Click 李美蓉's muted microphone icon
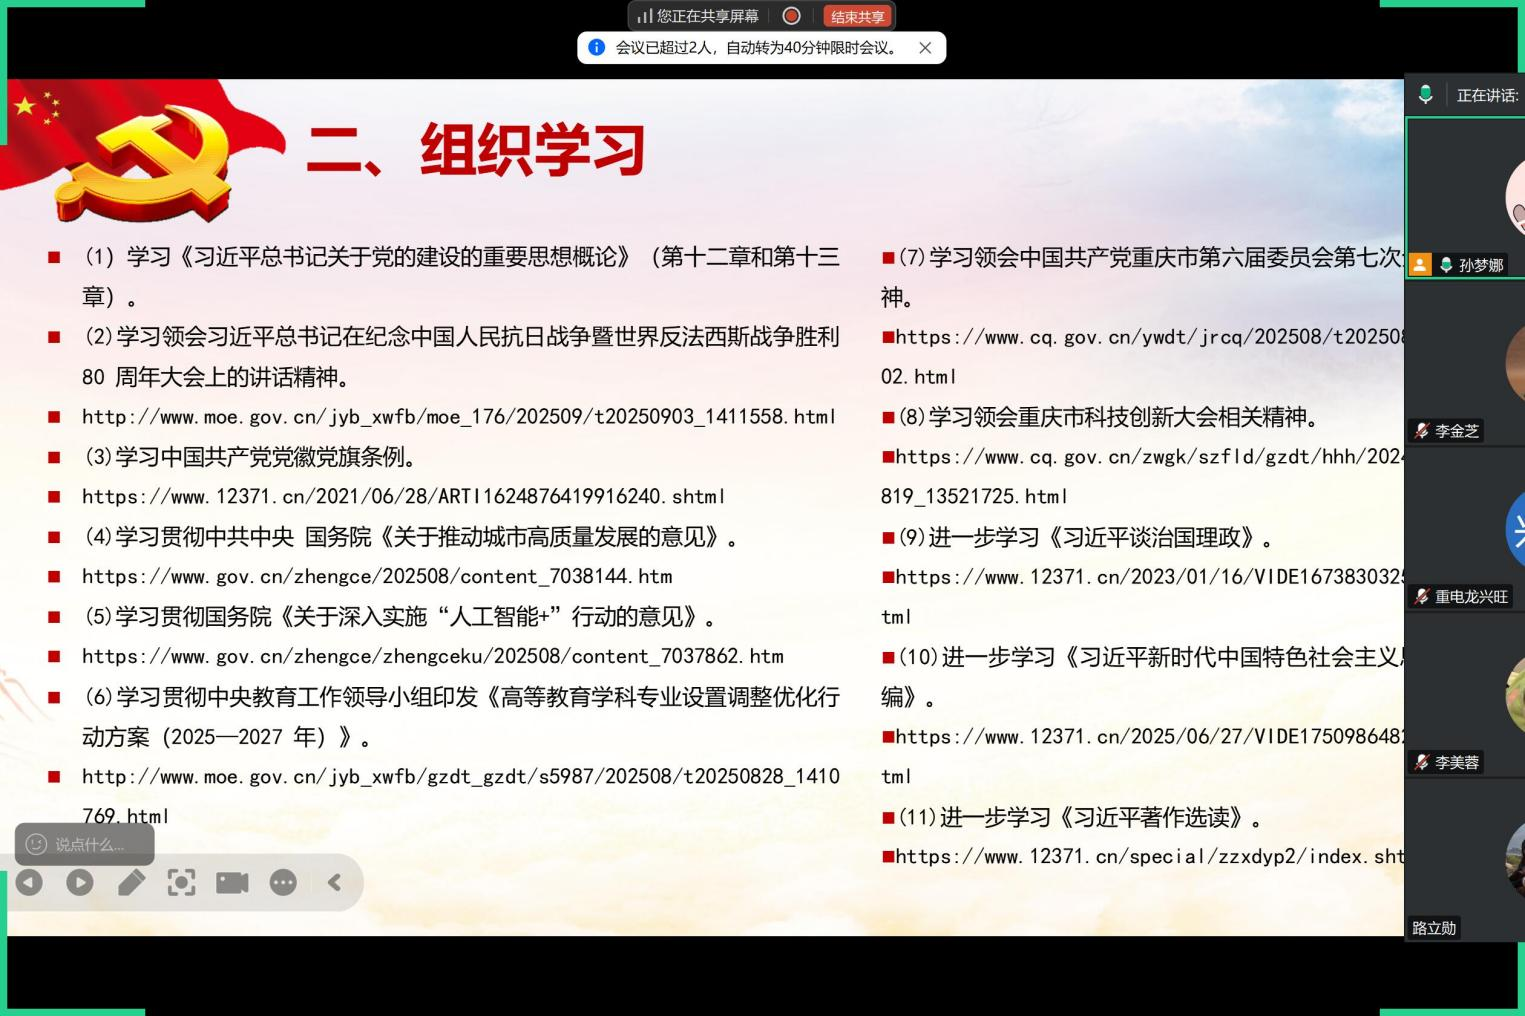The width and height of the screenshot is (1525, 1016). [x=1421, y=762]
